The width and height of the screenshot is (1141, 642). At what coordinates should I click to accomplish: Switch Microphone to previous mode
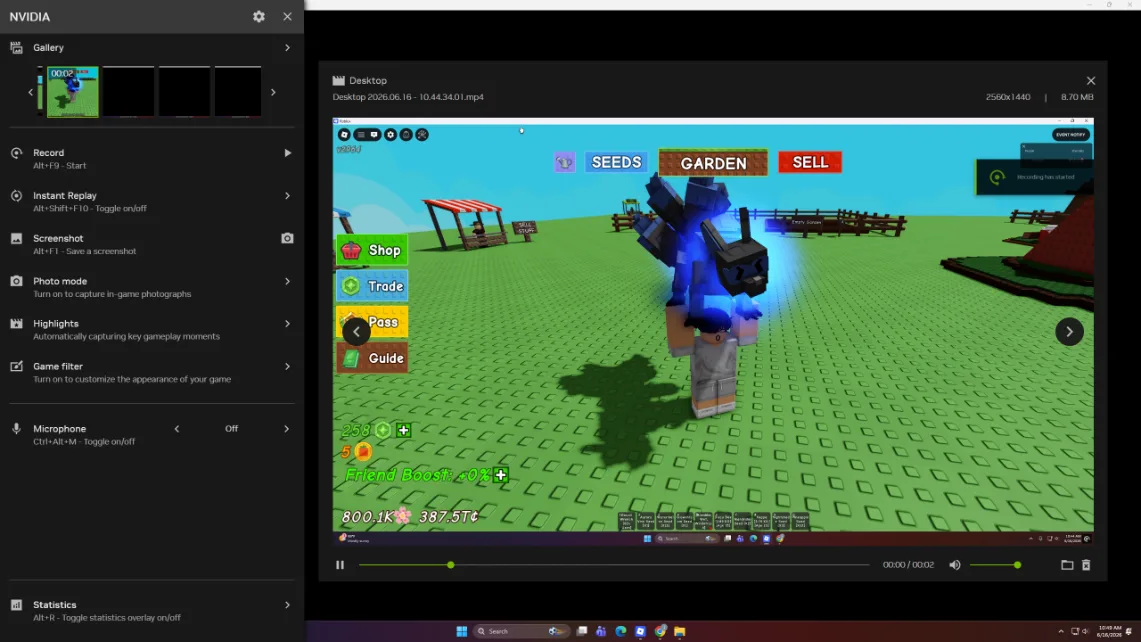[177, 429]
